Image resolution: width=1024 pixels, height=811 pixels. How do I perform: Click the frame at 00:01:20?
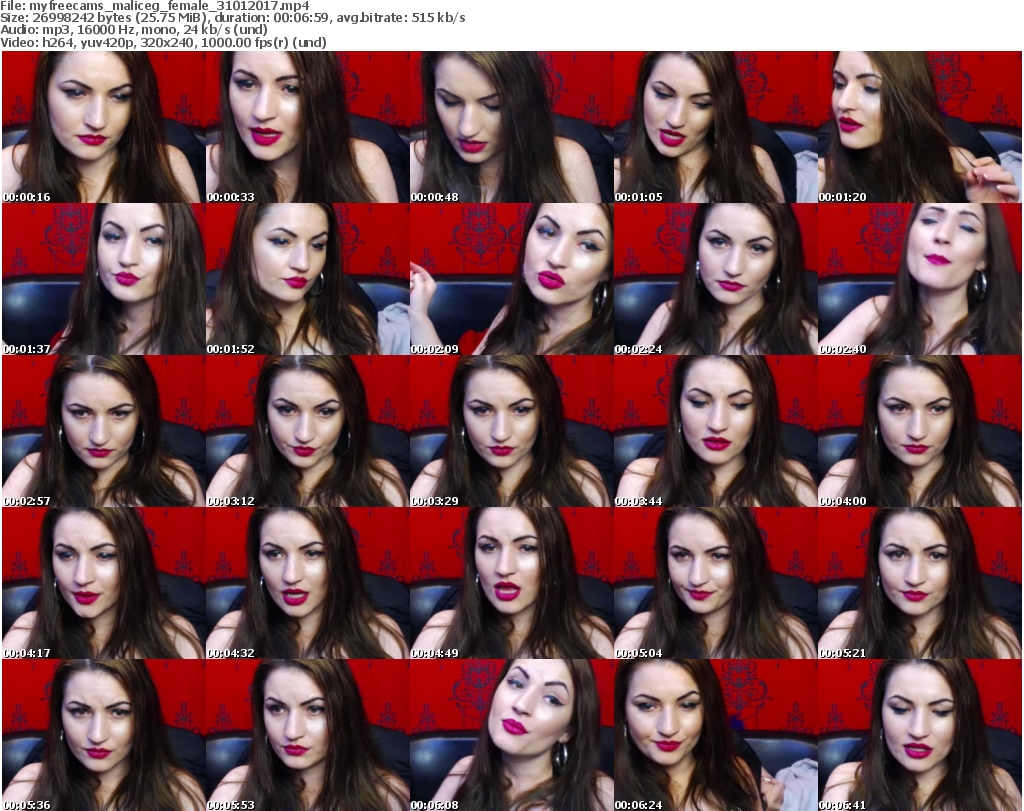(919, 127)
